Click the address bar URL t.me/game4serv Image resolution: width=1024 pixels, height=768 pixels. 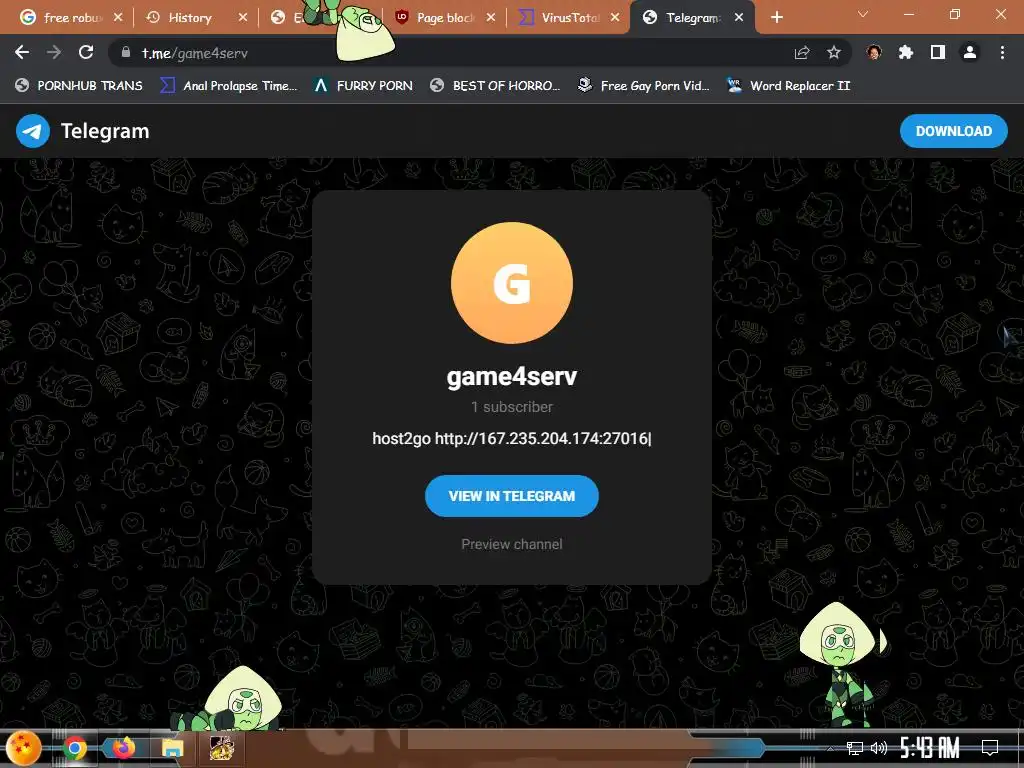(195, 53)
